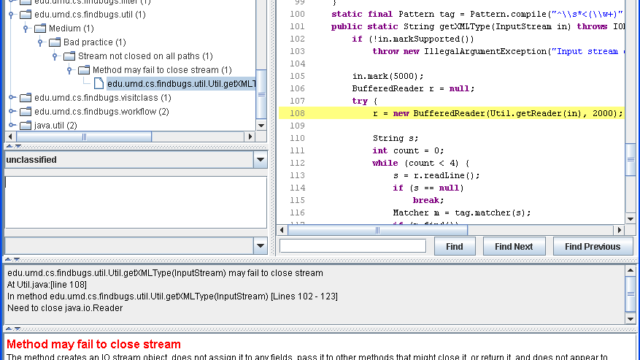
Task: Click source line 'int count = 0;'
Action: pos(408,151)
